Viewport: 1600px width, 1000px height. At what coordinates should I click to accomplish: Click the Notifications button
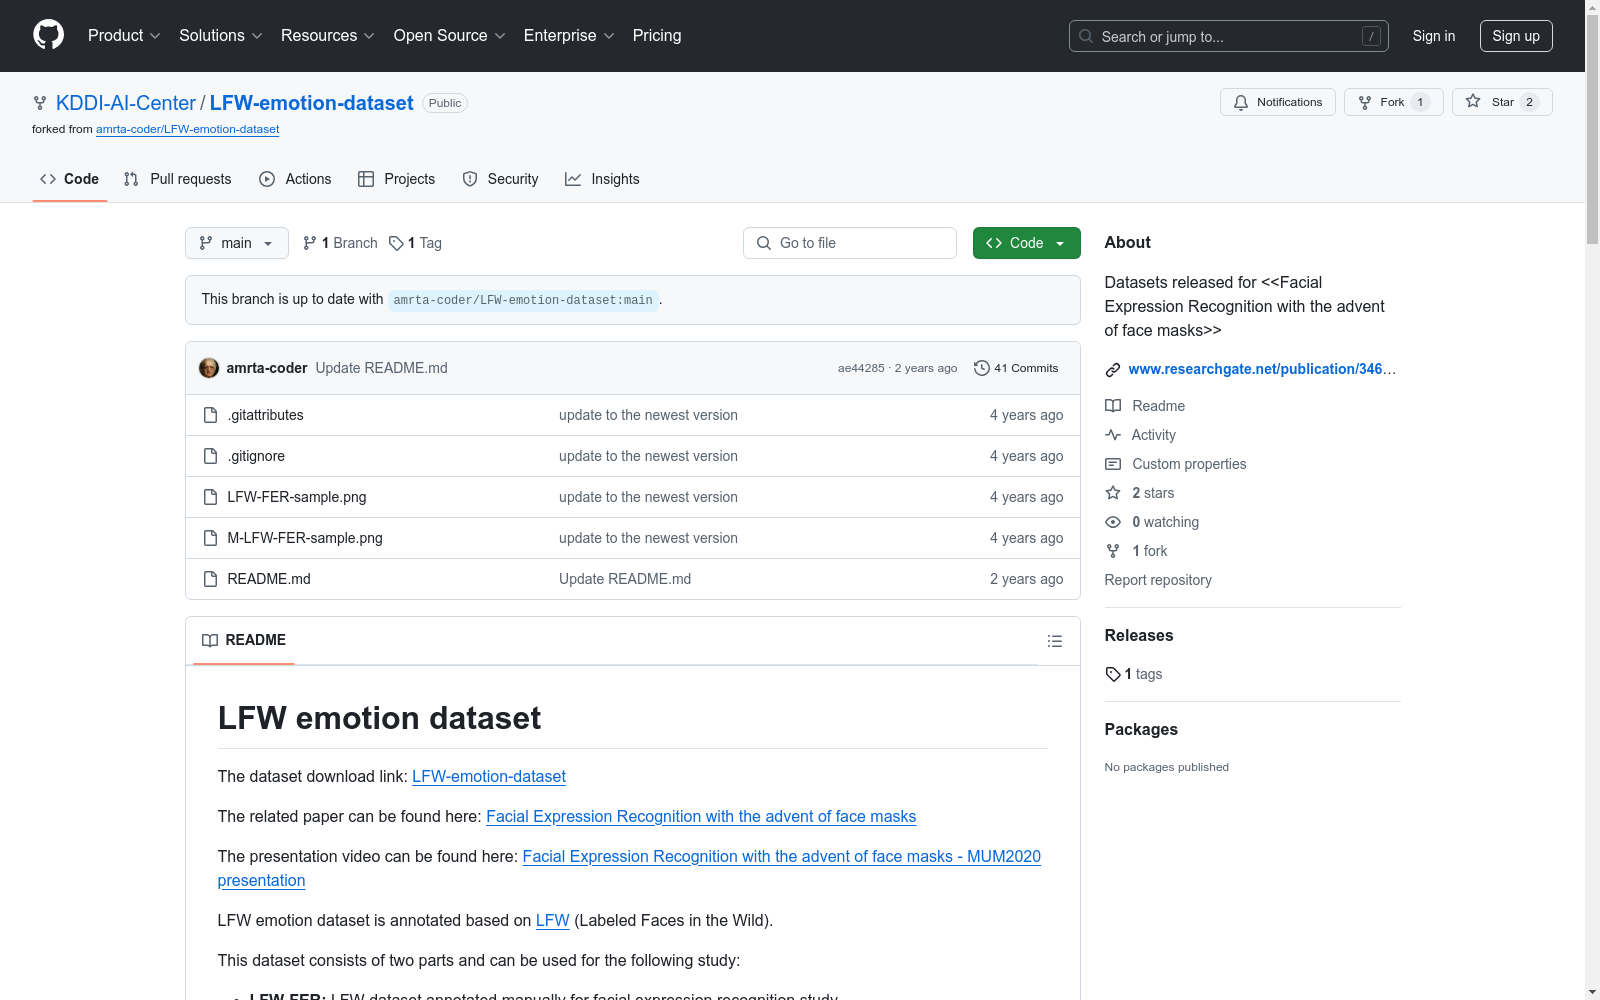pyautogui.click(x=1278, y=102)
